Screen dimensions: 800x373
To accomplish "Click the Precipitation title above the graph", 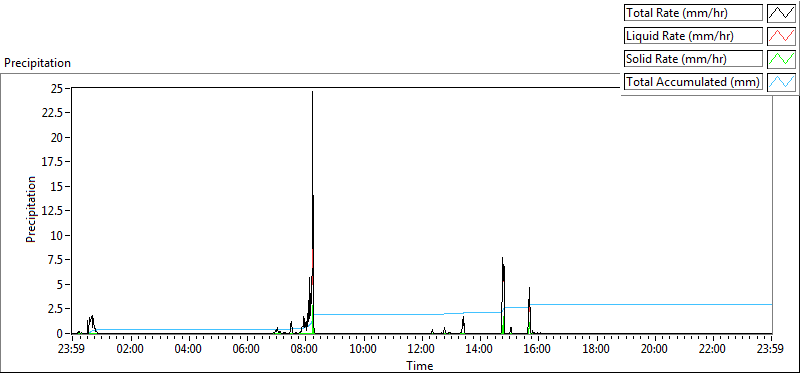I will tap(37, 63).
